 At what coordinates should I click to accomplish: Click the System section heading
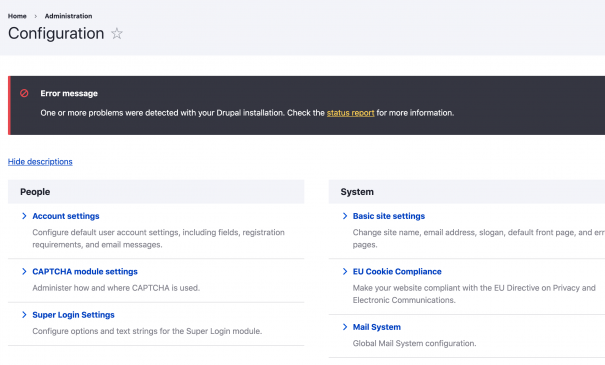(357, 192)
